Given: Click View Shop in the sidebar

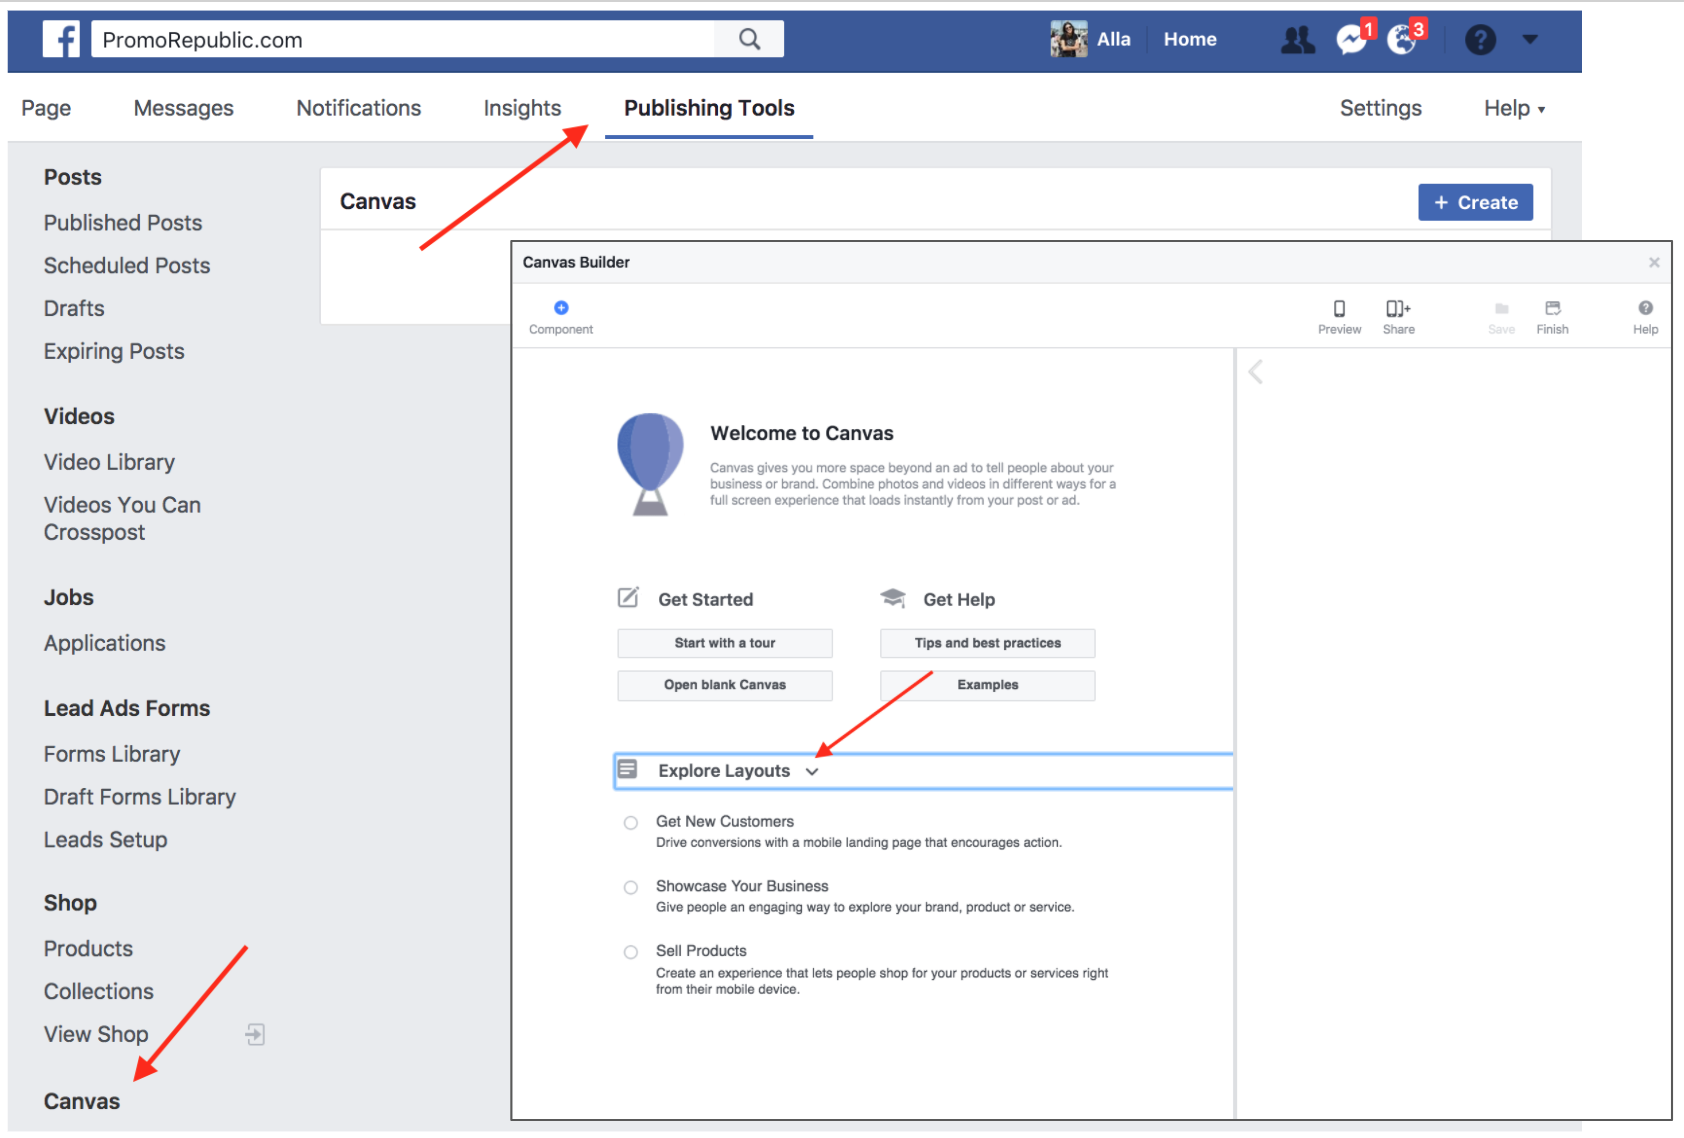Looking at the screenshot, I should [x=96, y=1034].
